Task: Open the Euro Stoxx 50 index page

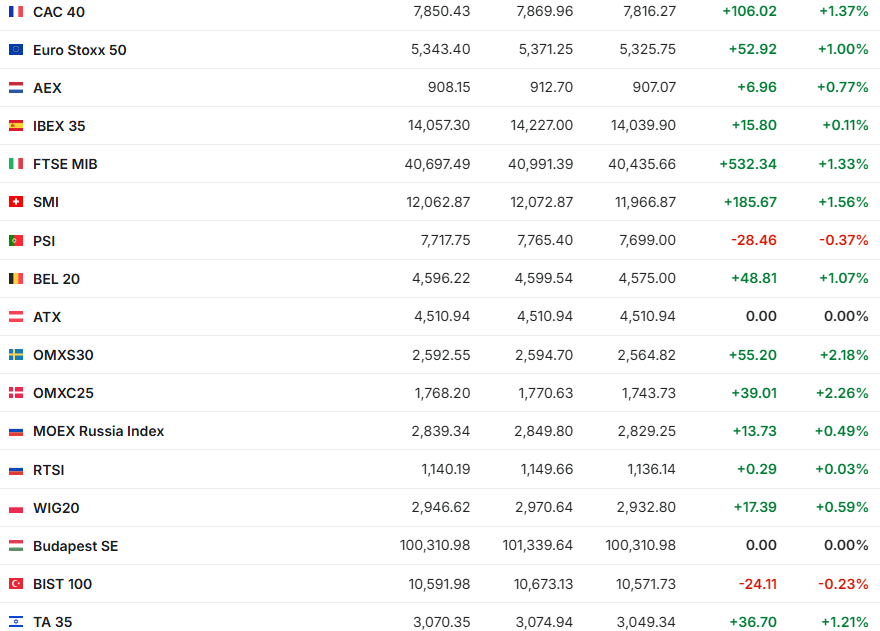Action: pos(80,50)
